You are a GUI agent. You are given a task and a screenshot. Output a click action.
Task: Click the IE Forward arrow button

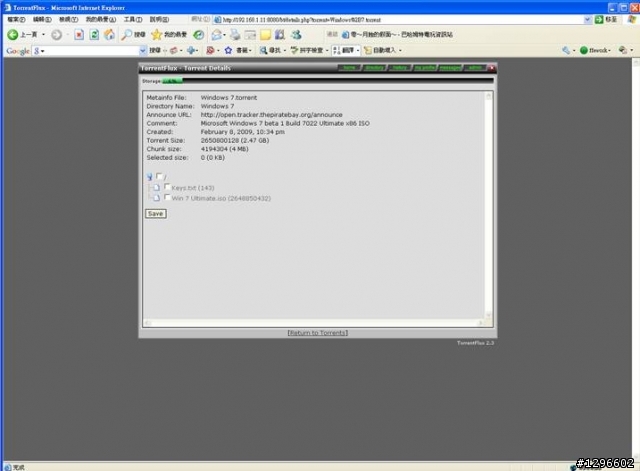56,35
